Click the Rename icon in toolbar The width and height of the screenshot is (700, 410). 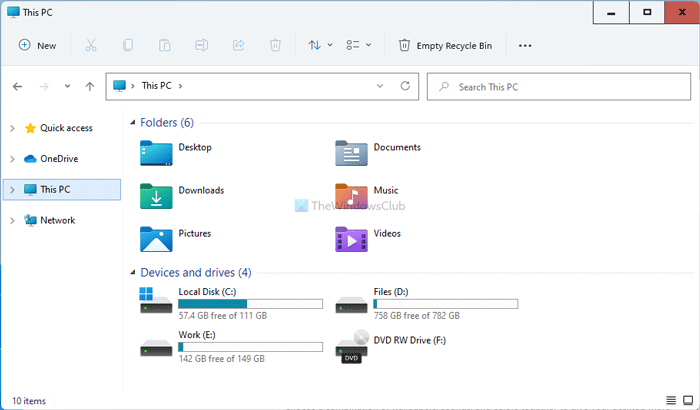point(201,45)
